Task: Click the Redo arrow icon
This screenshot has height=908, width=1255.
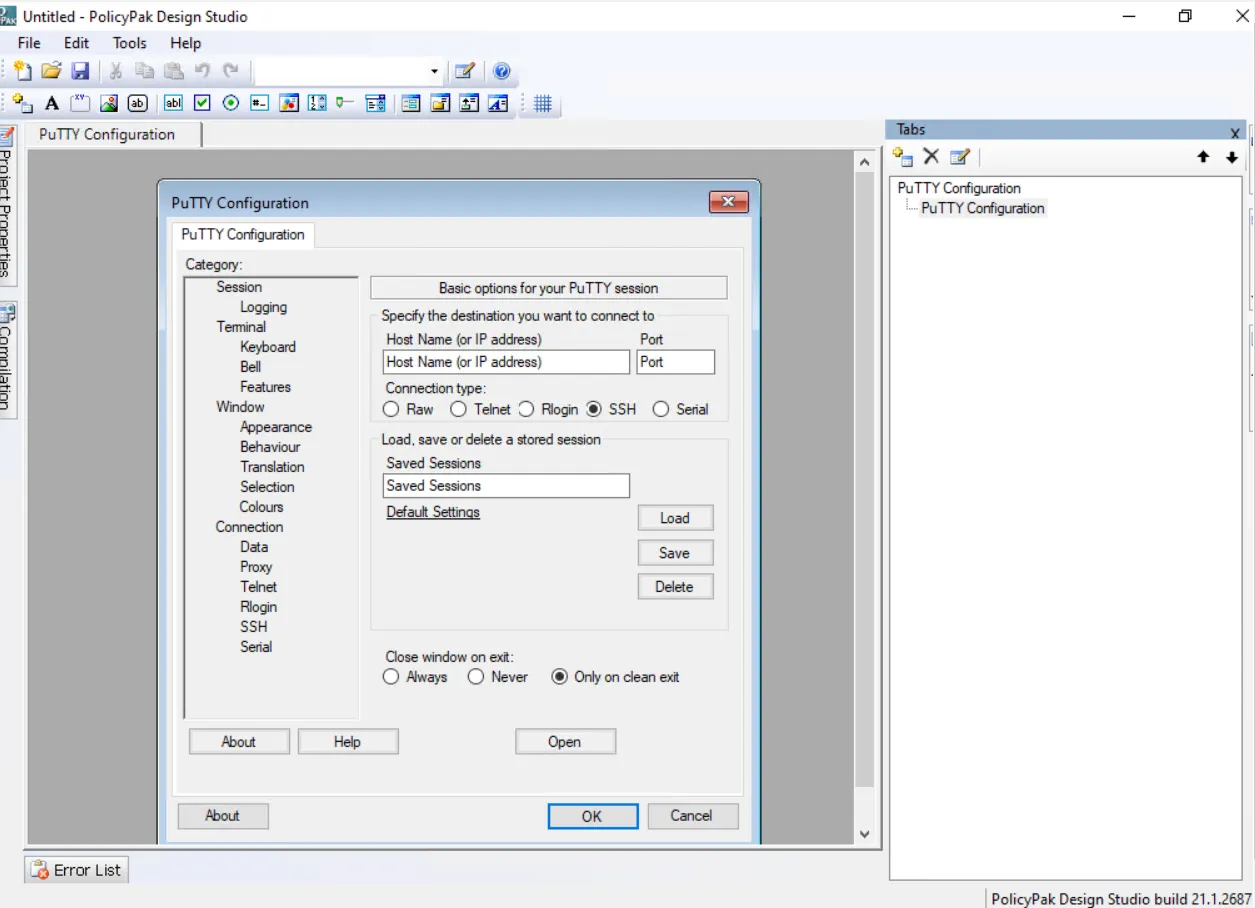Action: click(231, 71)
